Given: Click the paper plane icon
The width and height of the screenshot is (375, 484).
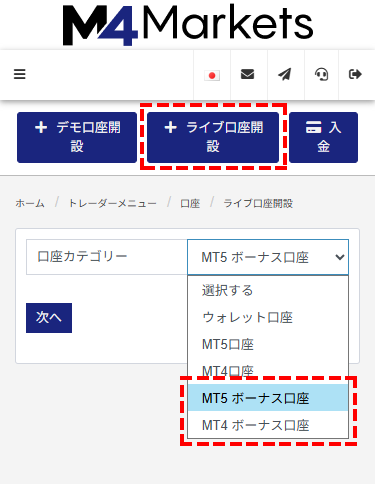Looking at the screenshot, I should coord(285,74).
